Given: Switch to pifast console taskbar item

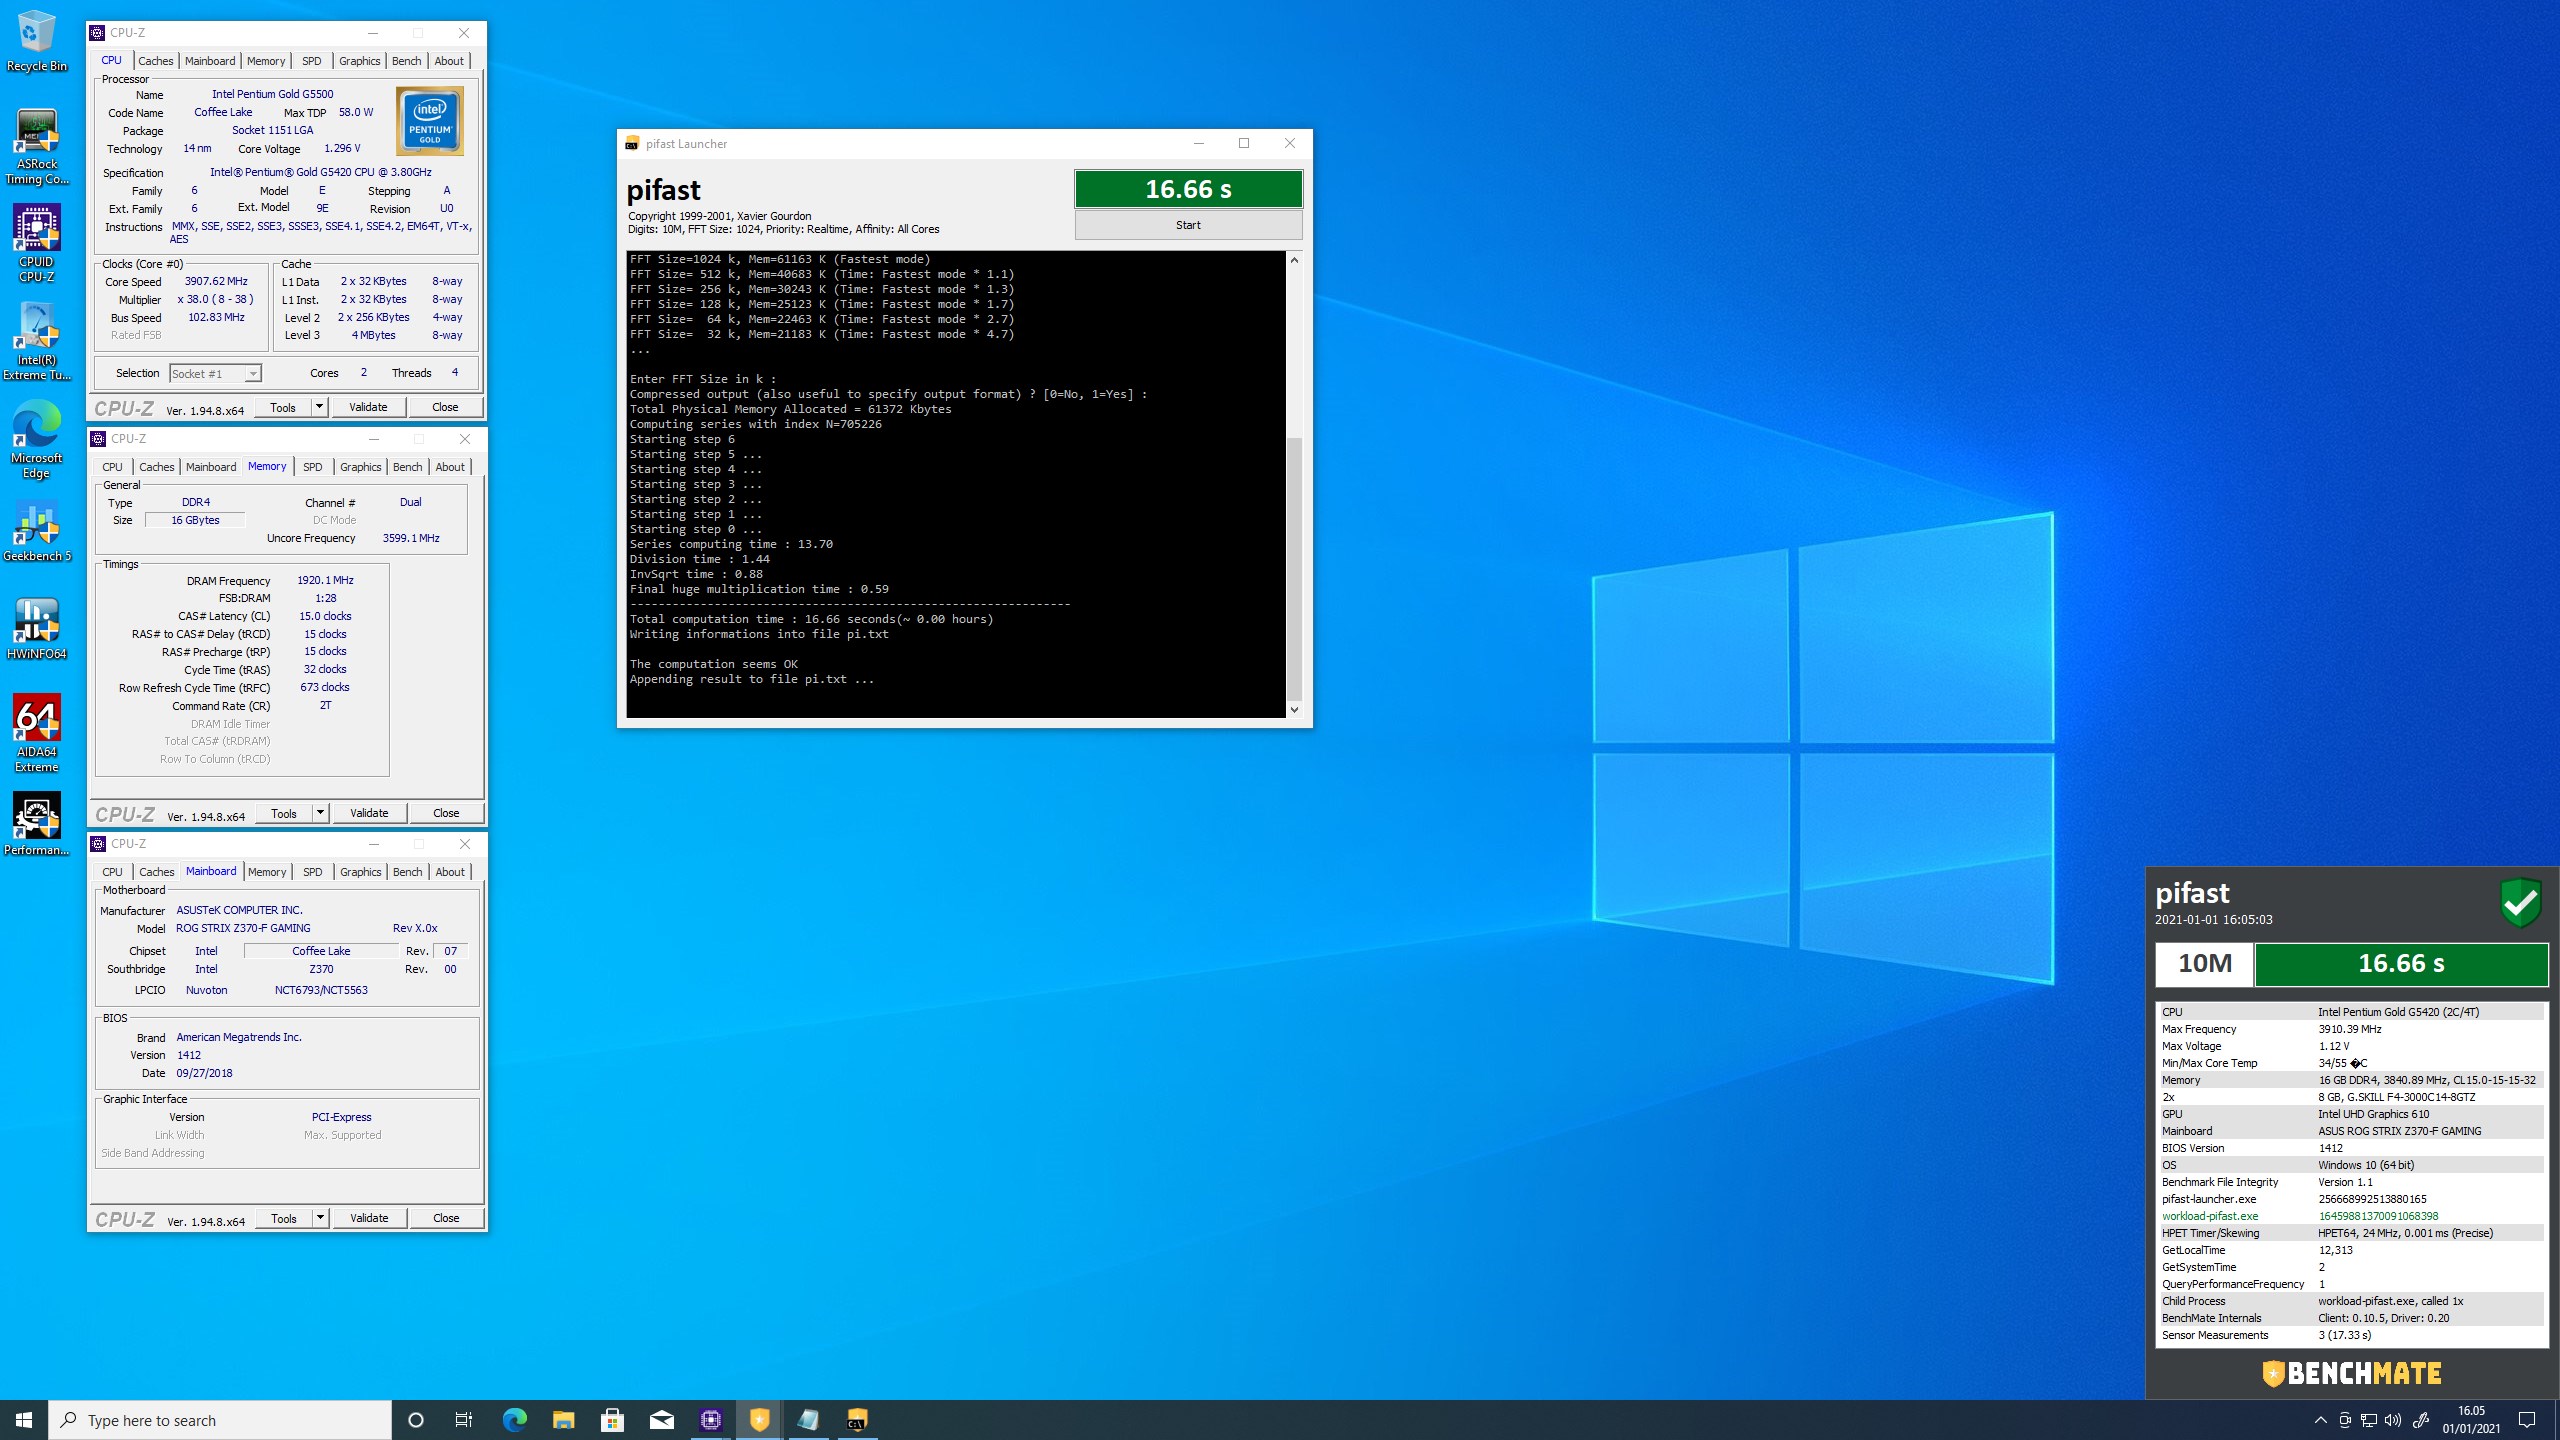Looking at the screenshot, I should pyautogui.click(x=857, y=1420).
